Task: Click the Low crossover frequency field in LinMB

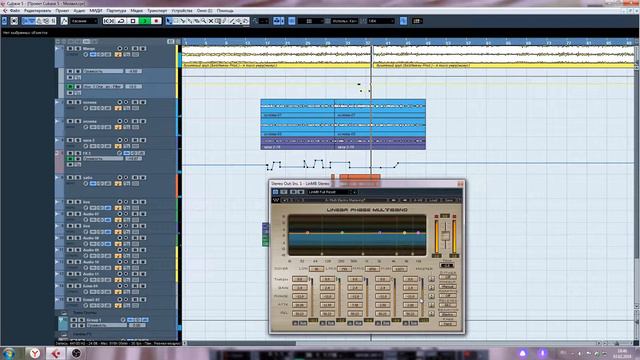Action: click(316, 269)
